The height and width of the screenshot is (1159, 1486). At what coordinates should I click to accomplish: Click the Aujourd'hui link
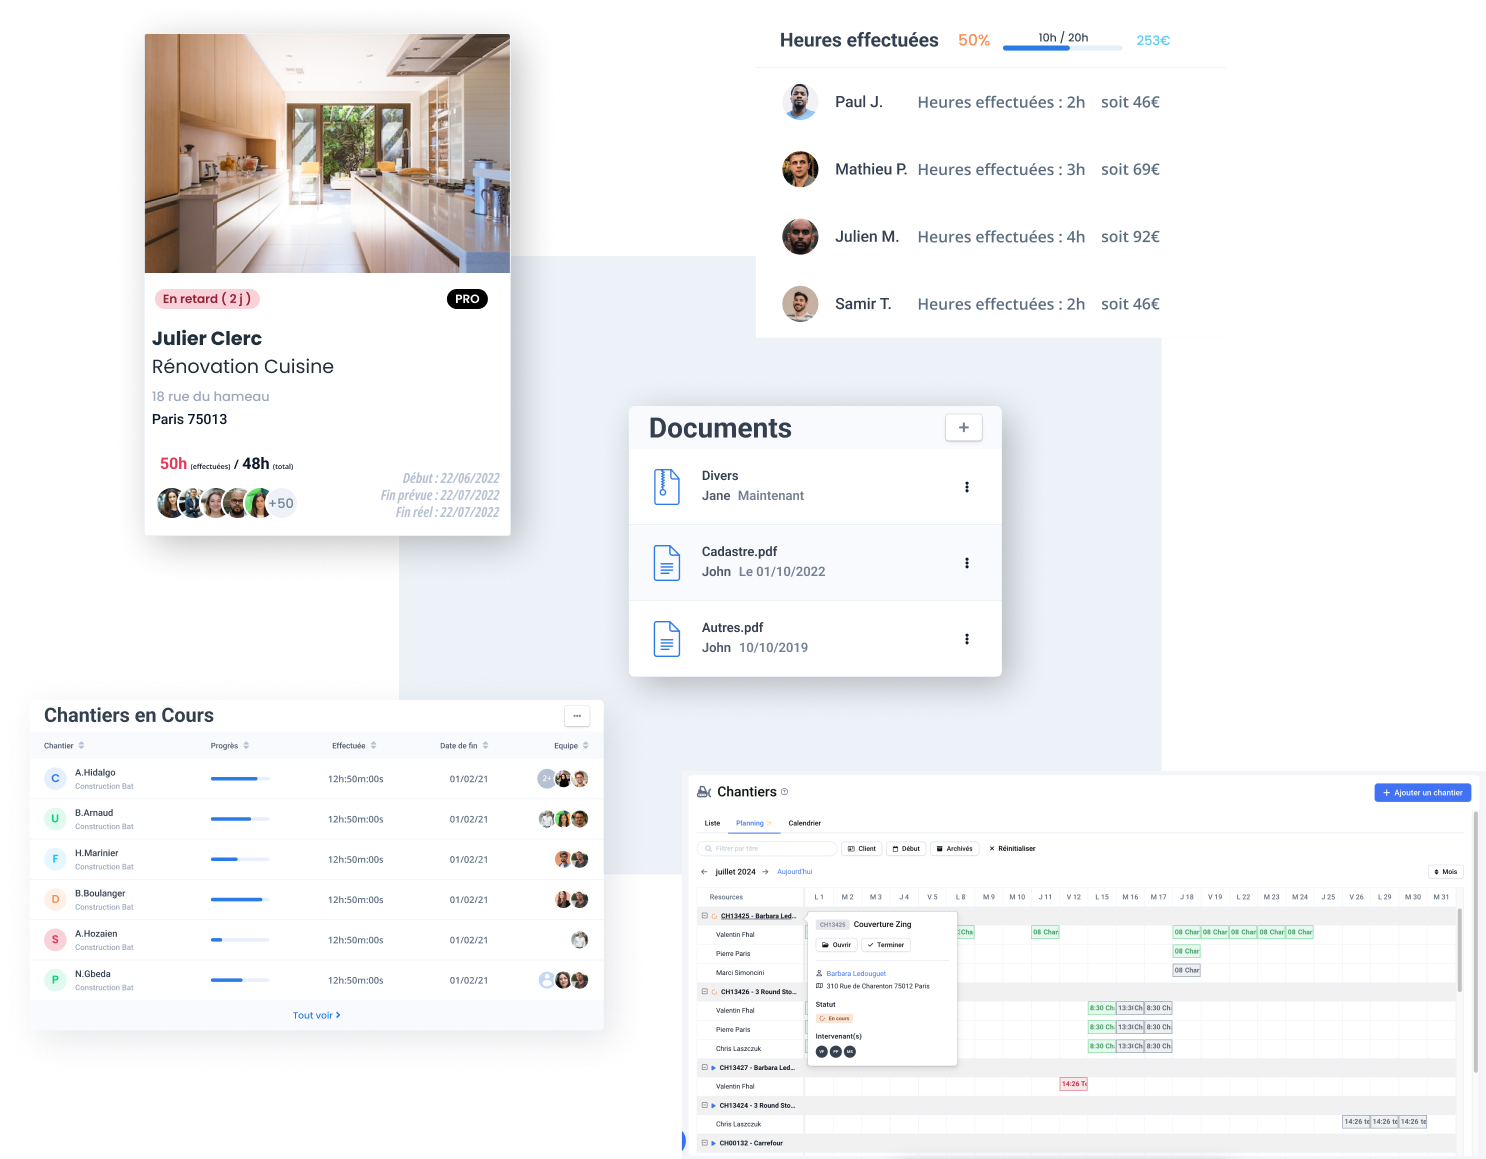click(795, 872)
